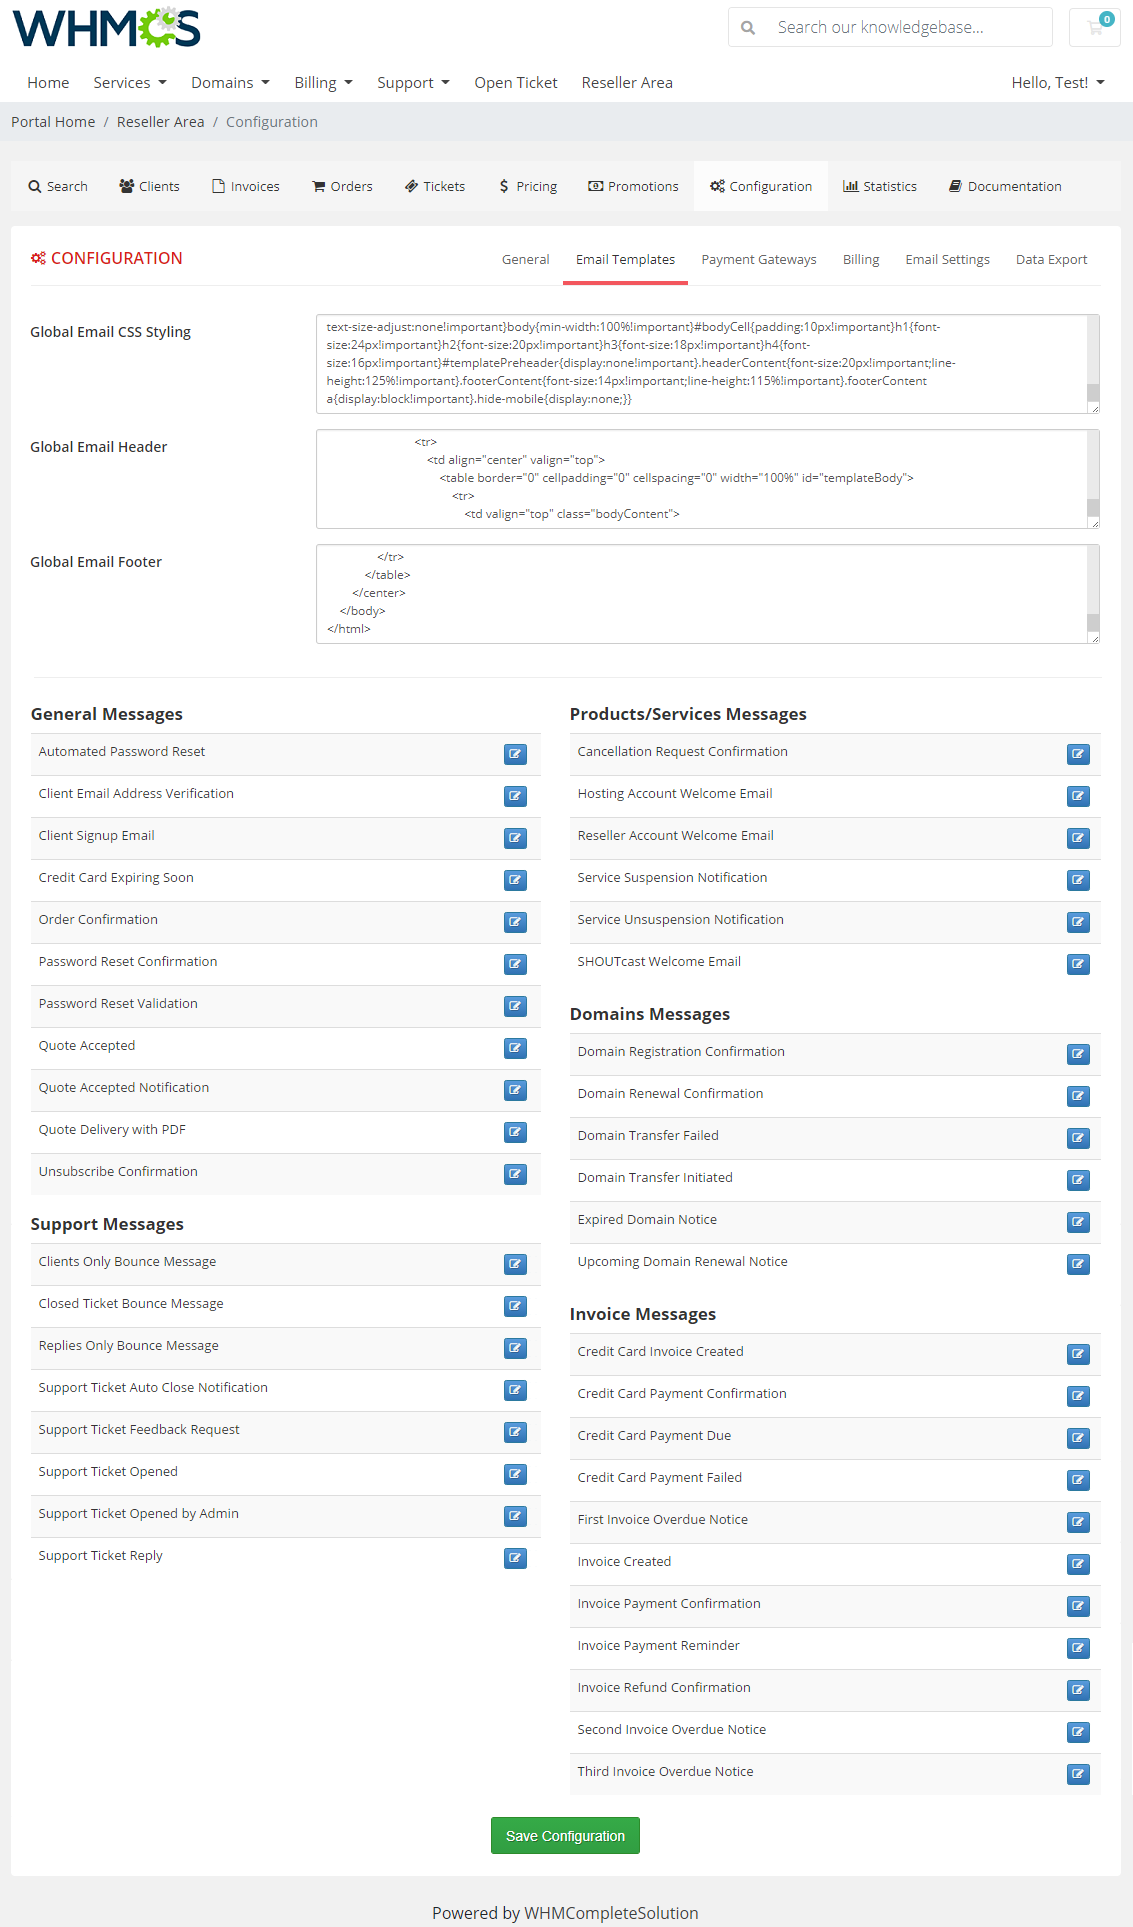Viewport: 1133px width, 1927px height.
Task: Follow the Reseller Area breadcrumb link
Action: pos(160,122)
